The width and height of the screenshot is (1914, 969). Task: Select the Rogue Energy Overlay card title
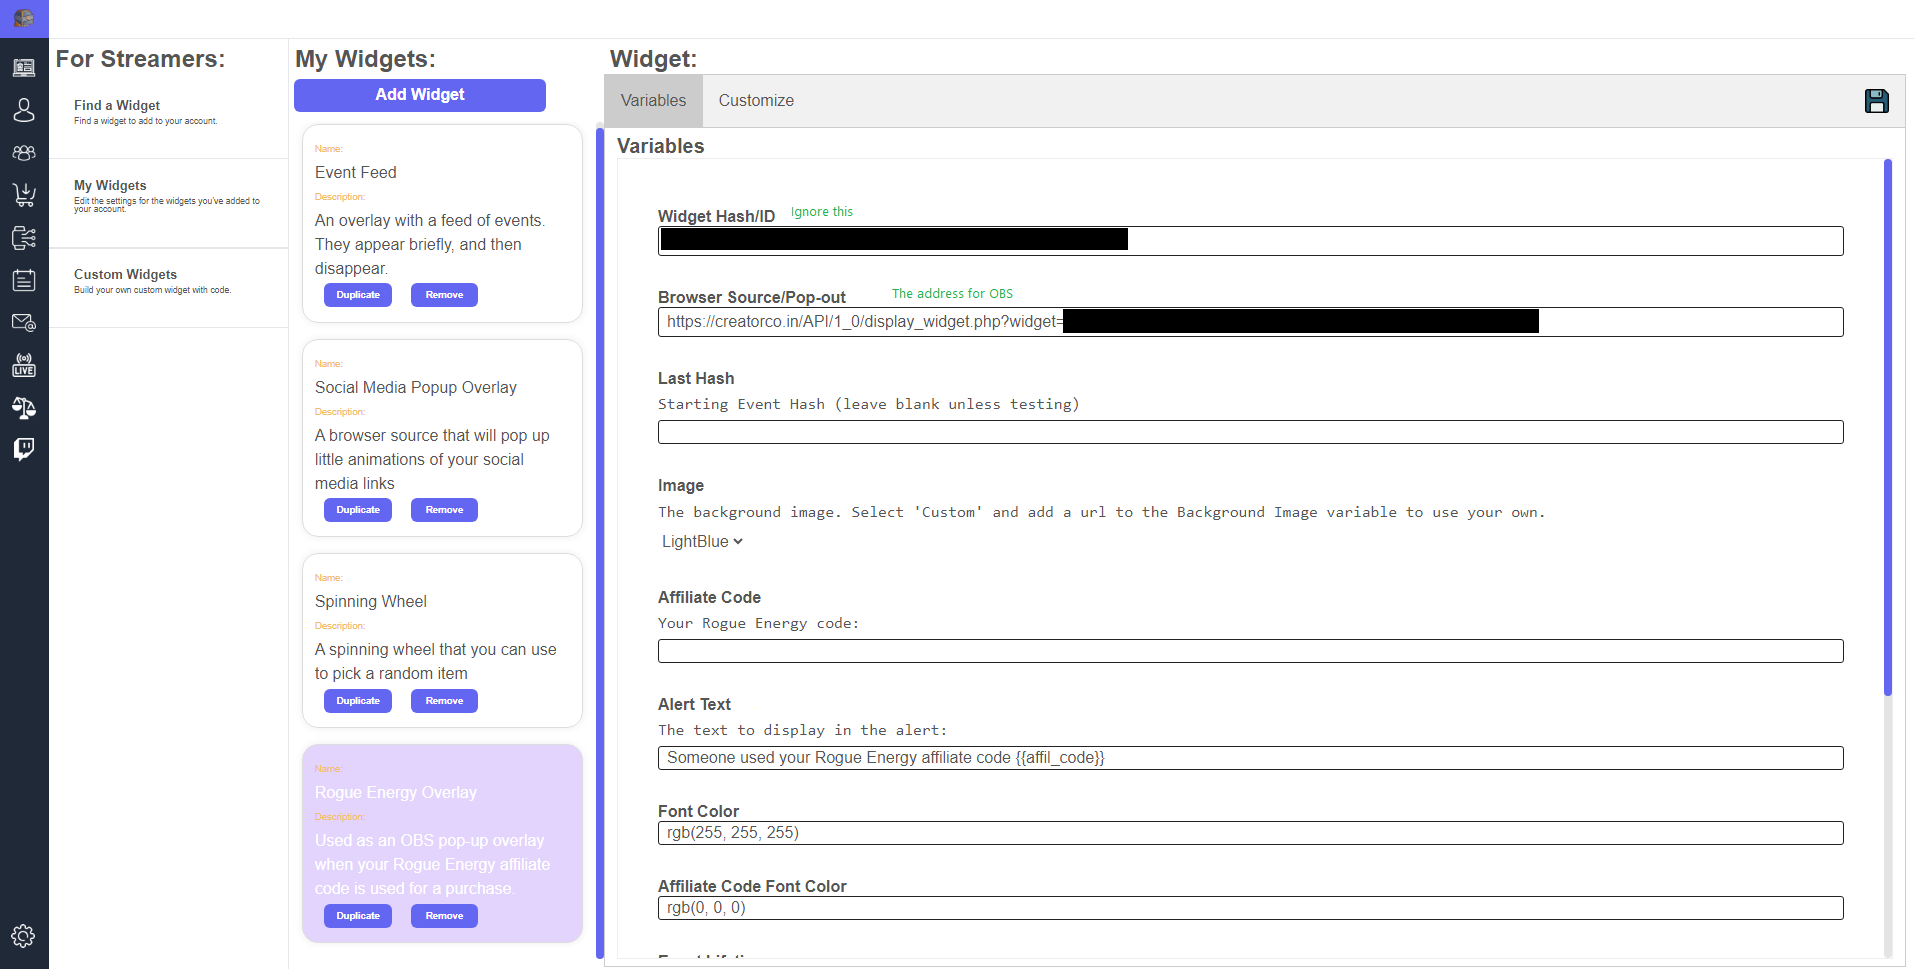coord(396,792)
